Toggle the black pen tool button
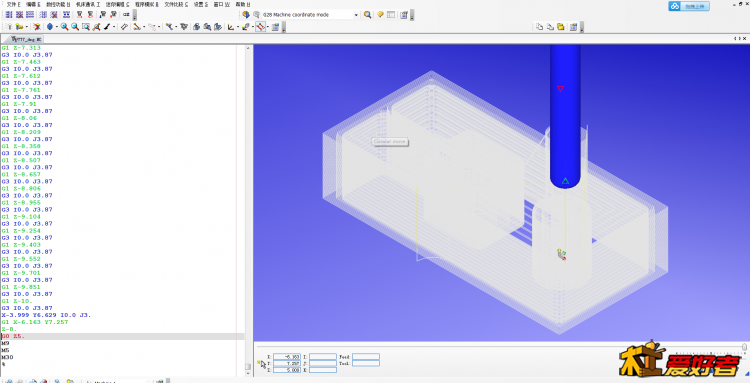750x383 pixels. pyautogui.click(x=107, y=27)
